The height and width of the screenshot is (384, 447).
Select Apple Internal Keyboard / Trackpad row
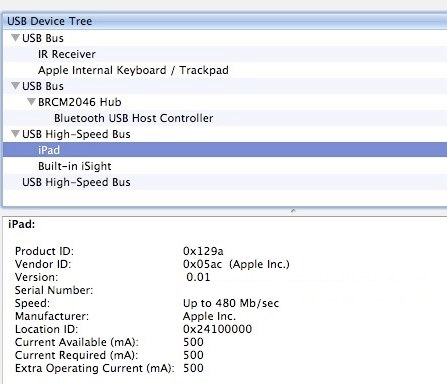[x=225, y=70]
